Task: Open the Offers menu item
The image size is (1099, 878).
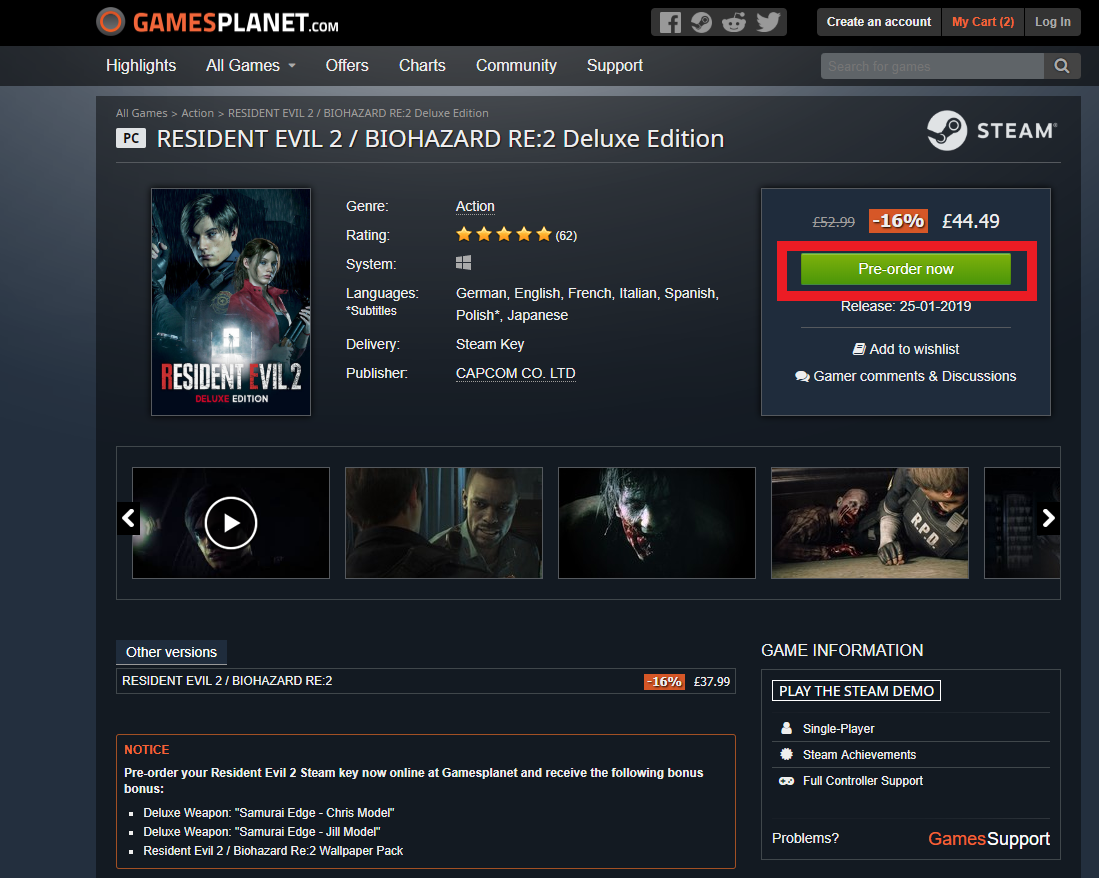Action: [x=347, y=65]
